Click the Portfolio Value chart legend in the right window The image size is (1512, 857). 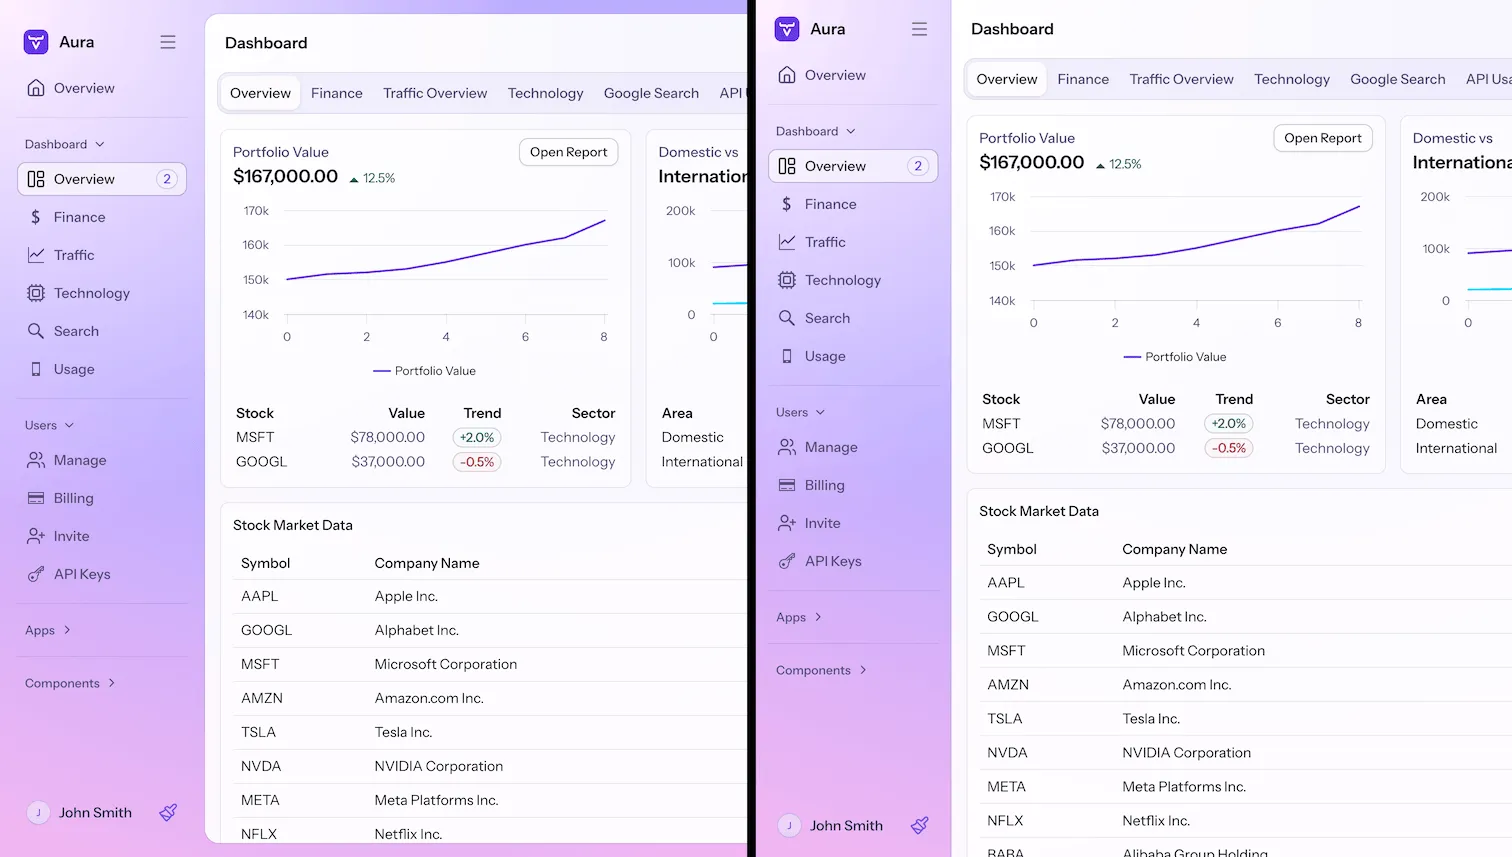click(x=1175, y=357)
